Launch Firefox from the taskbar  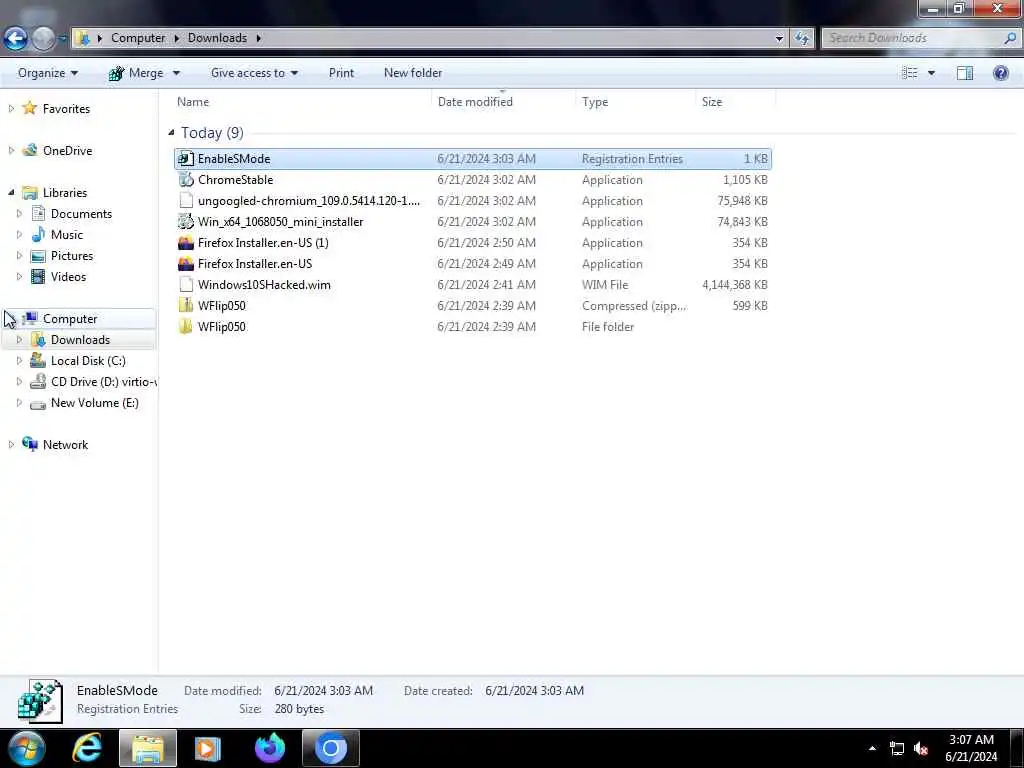pos(270,748)
